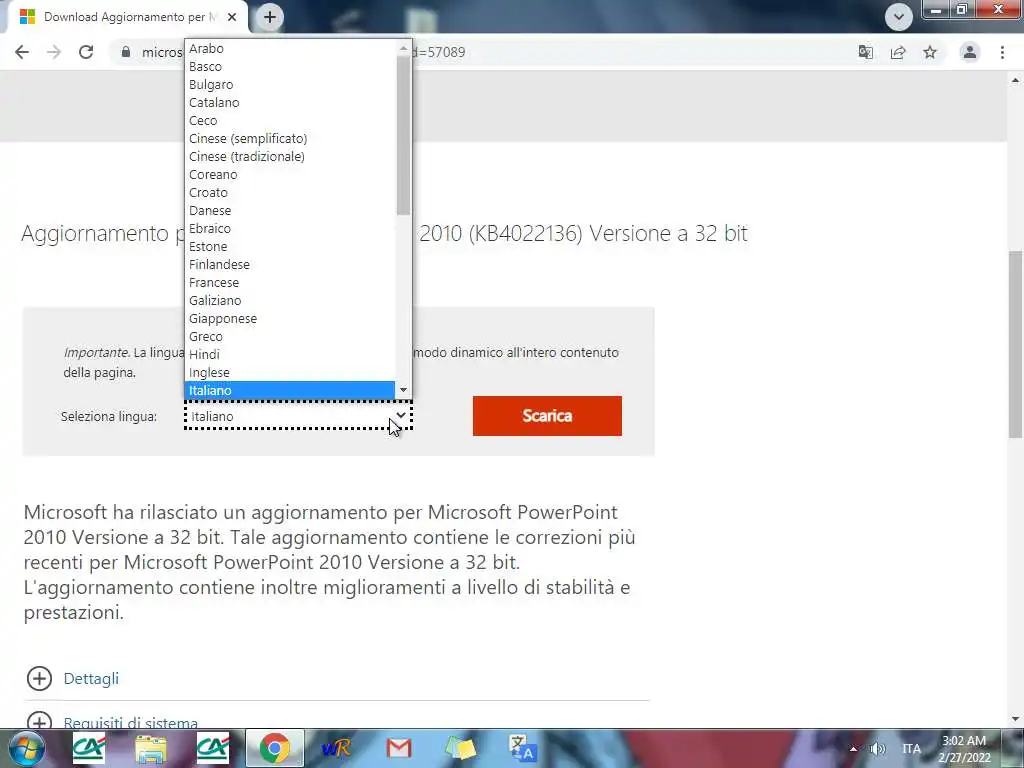Open Chrome three-dot menu
The height and width of the screenshot is (768, 1024).
tap(1002, 52)
